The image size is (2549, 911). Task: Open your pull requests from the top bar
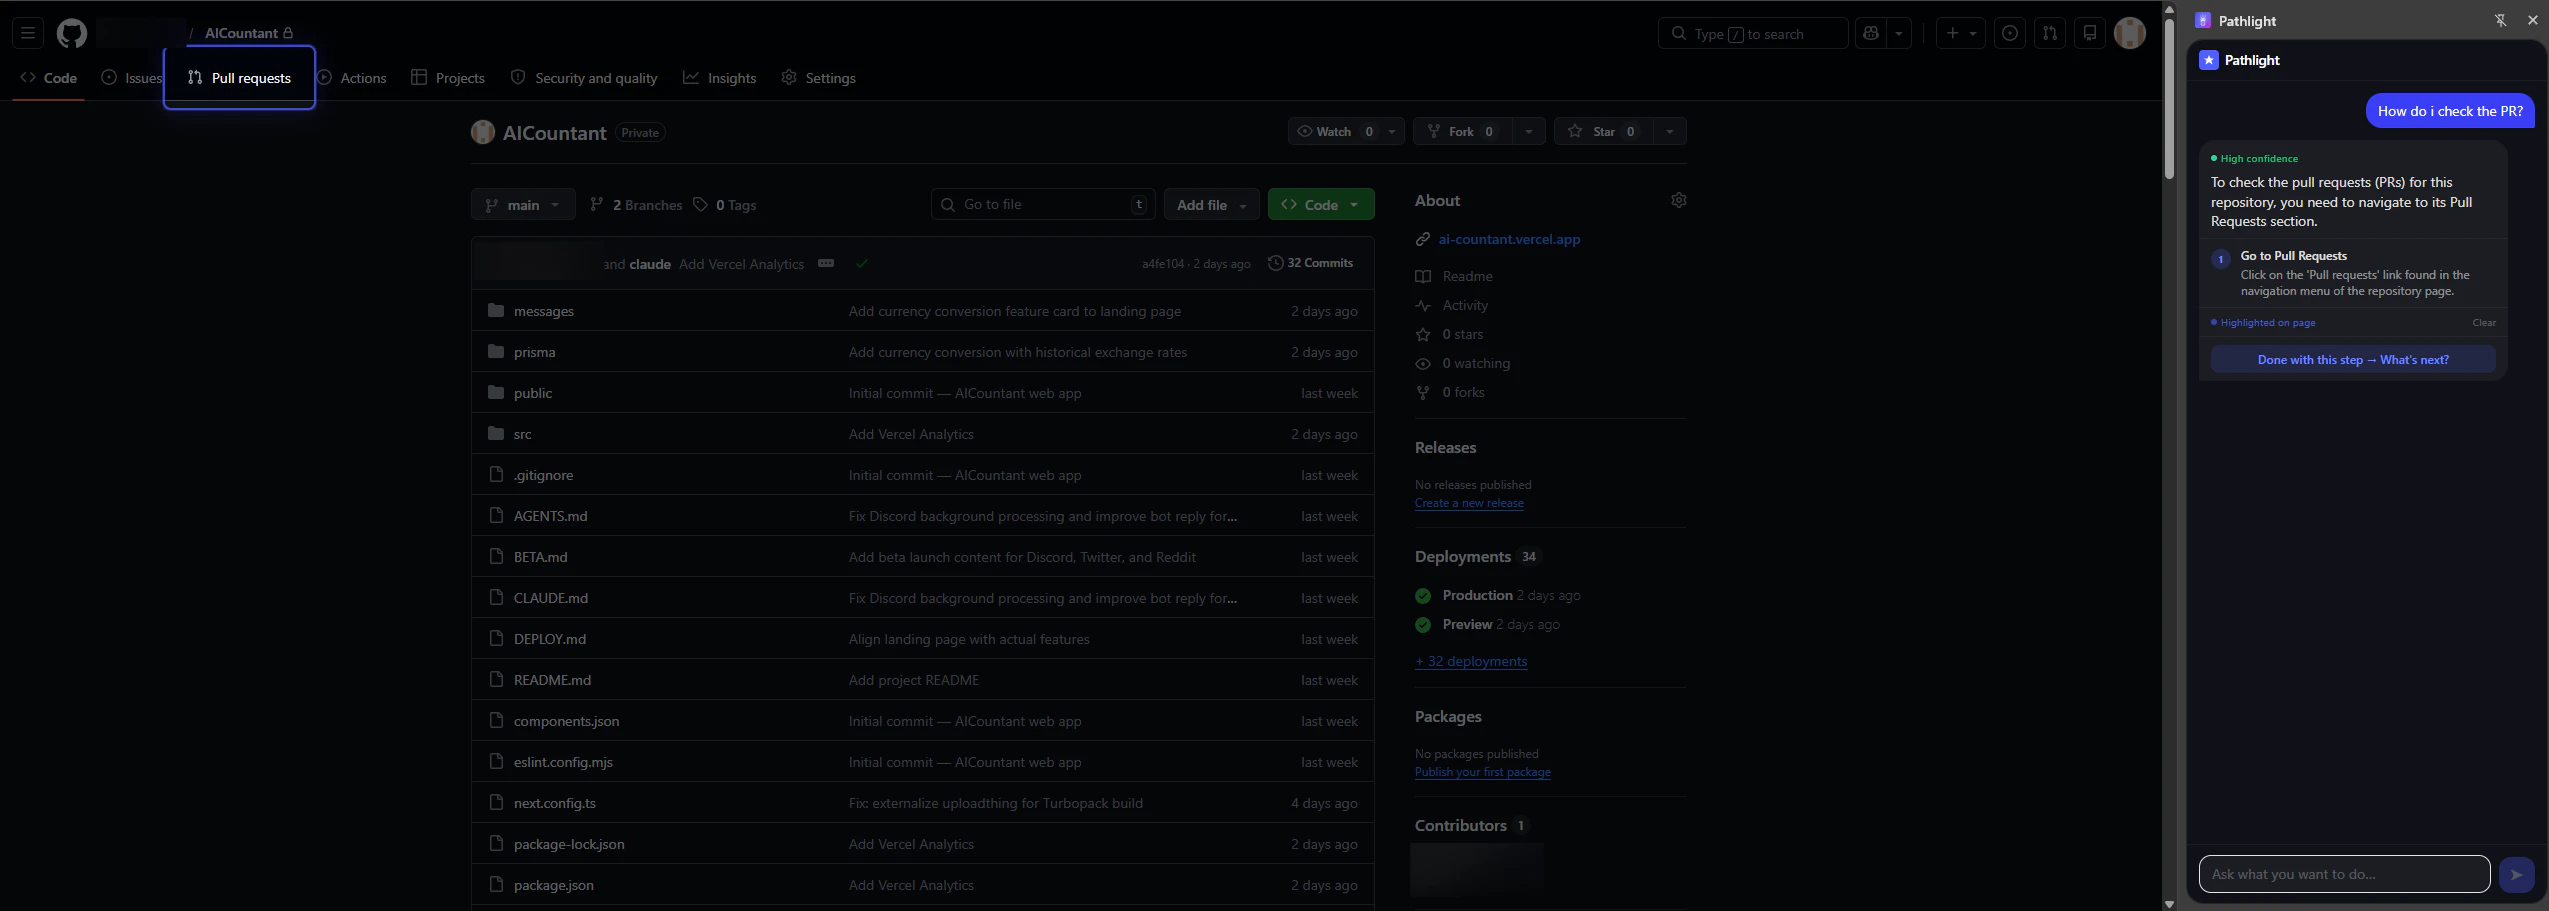tap(2049, 33)
